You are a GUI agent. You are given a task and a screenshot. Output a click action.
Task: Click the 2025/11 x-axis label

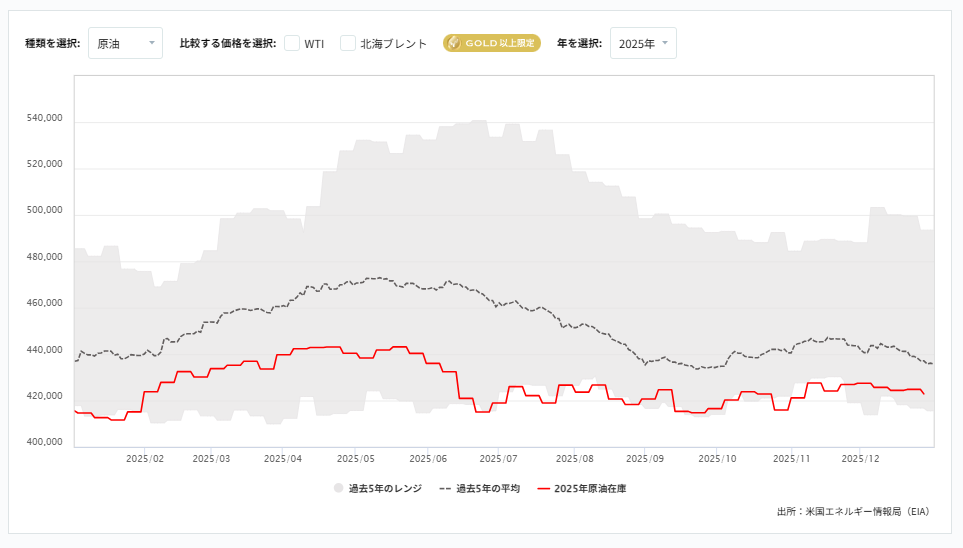click(x=792, y=459)
